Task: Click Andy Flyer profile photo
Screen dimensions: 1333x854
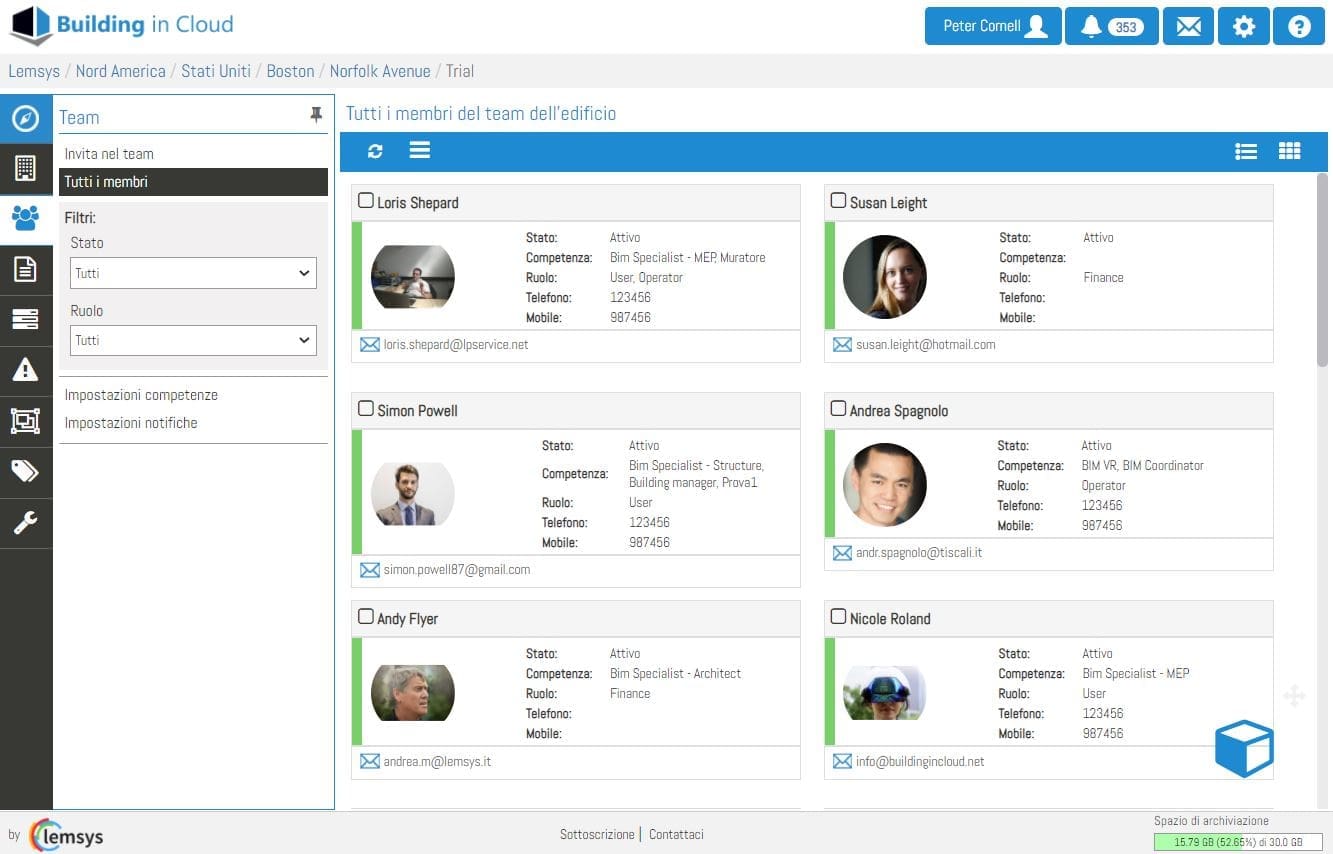Action: pyautogui.click(x=413, y=693)
